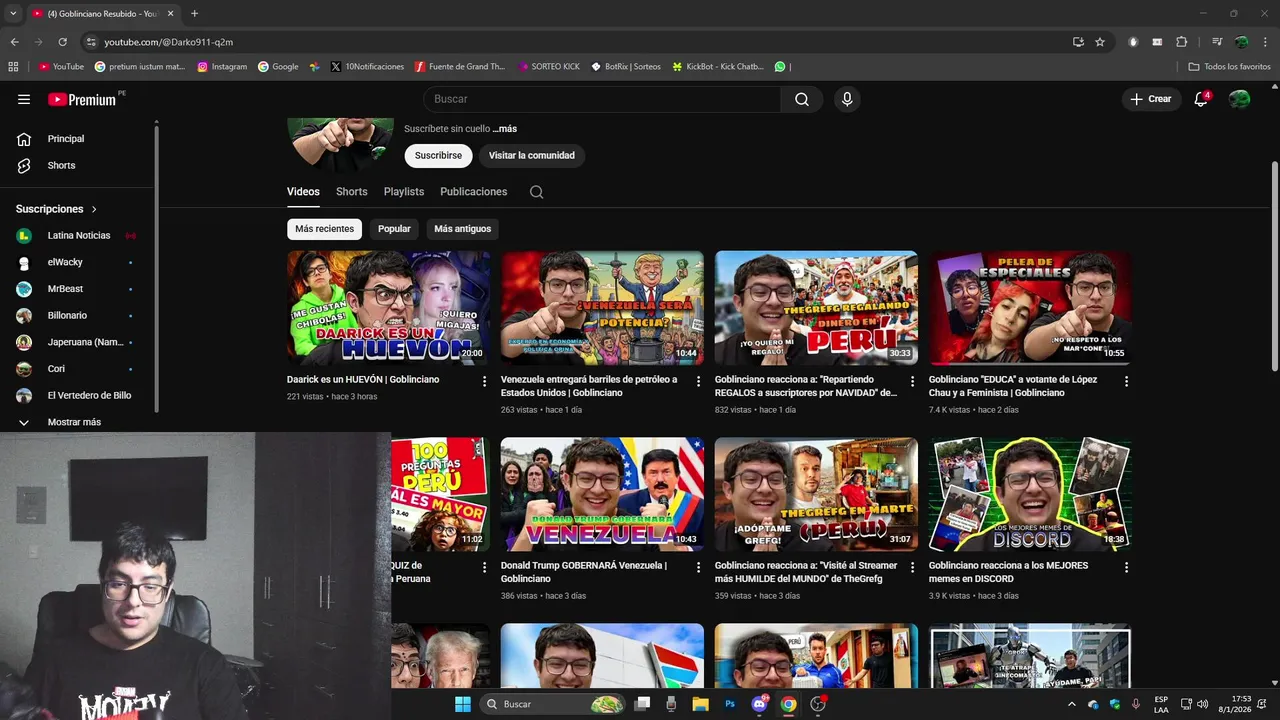Open the Windows Start menu

463,704
